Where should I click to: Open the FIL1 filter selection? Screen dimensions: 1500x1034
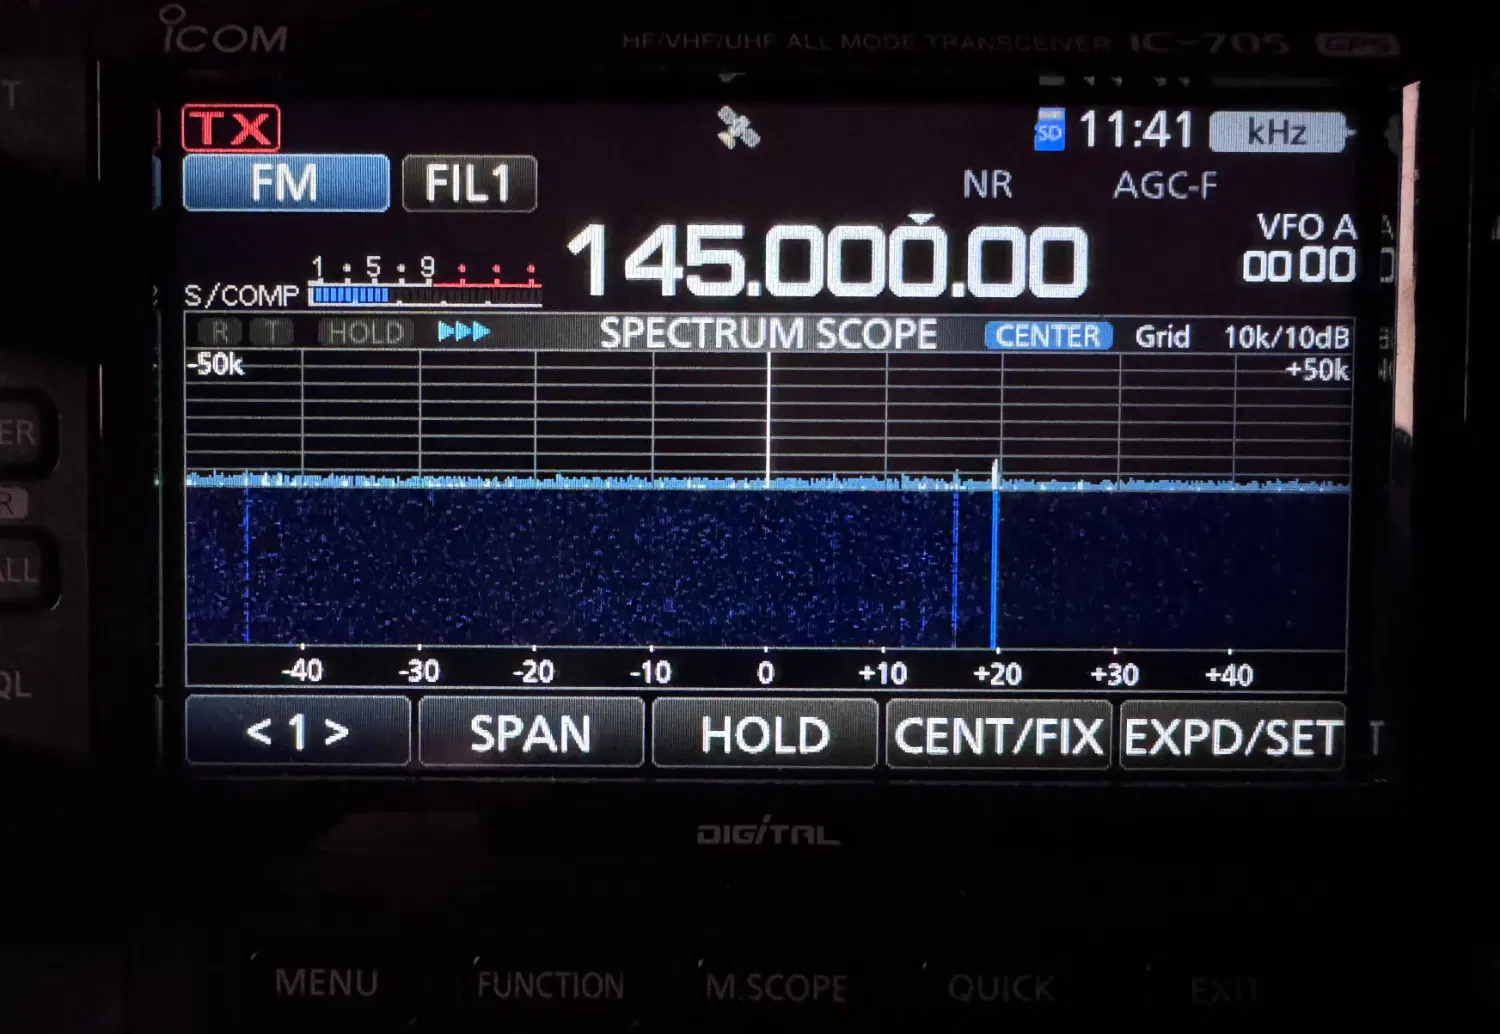tap(469, 184)
